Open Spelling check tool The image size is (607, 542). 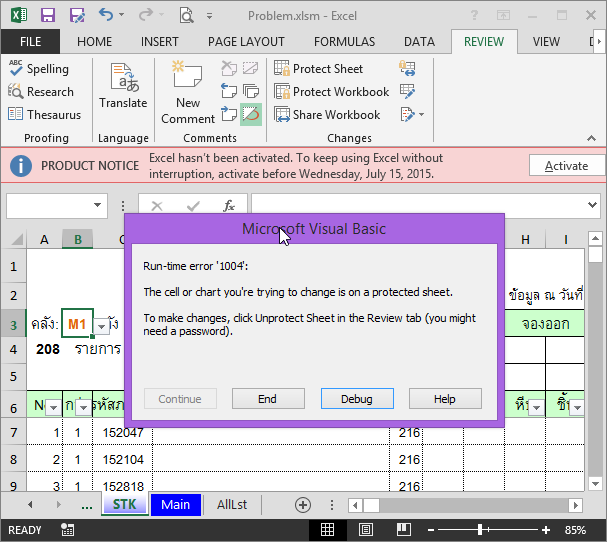39,69
